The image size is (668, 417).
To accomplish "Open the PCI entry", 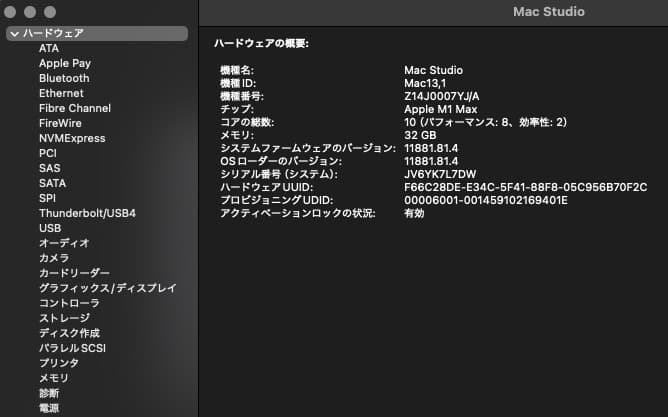I will (x=48, y=153).
